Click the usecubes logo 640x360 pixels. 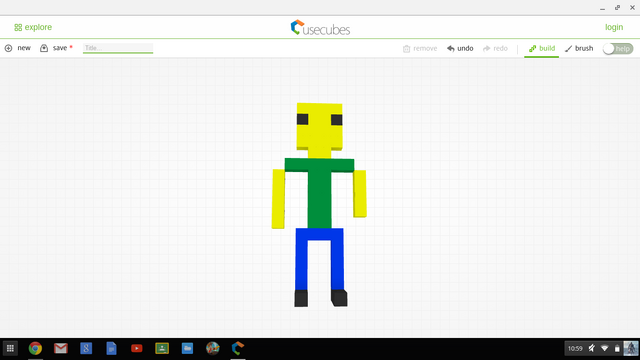click(320, 28)
